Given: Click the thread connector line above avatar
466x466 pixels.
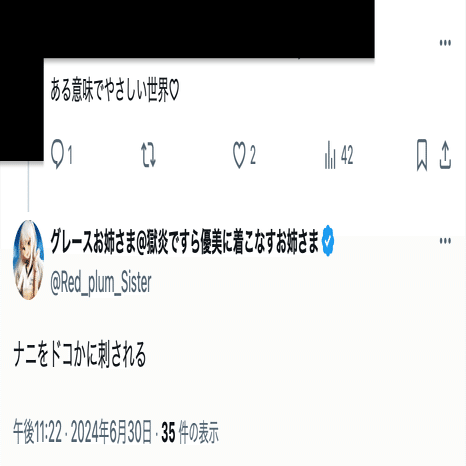Looking at the screenshot, I should click(28, 186).
